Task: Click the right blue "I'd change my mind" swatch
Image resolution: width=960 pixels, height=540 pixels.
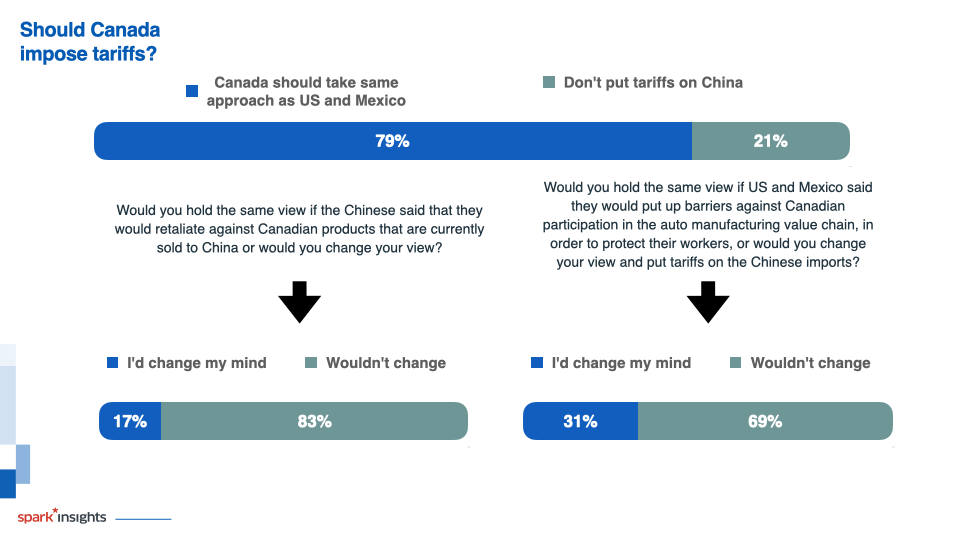Action: (x=537, y=362)
